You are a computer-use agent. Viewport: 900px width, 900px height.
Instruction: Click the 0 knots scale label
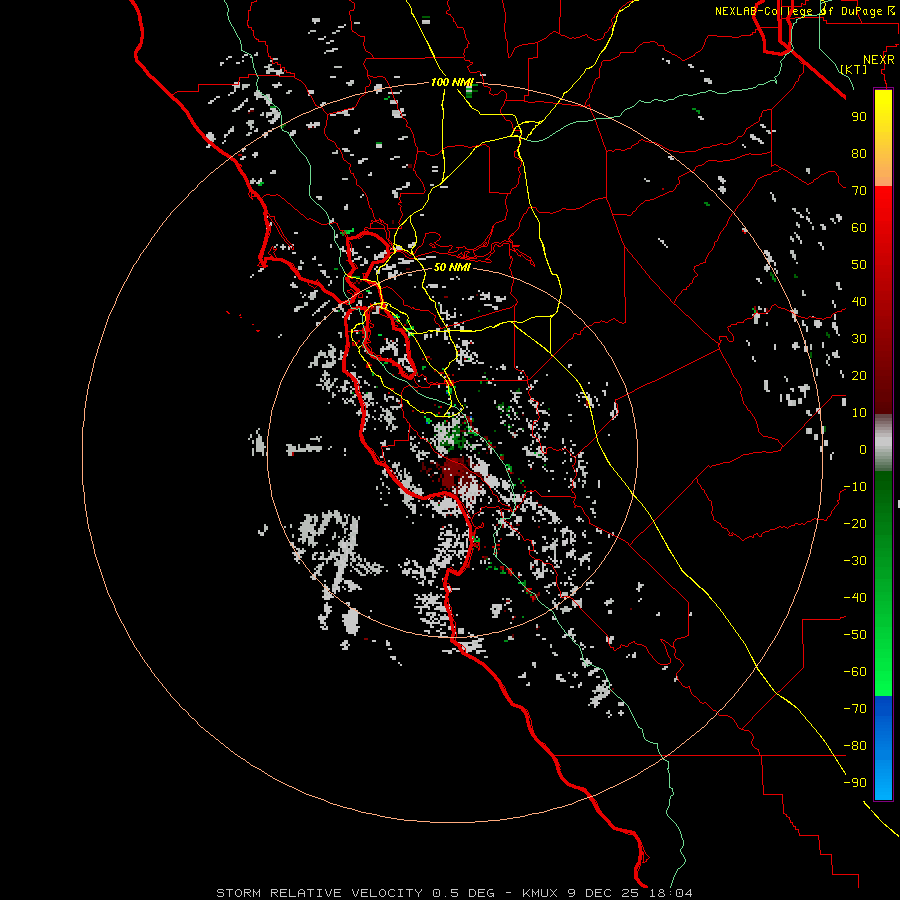tap(863, 449)
